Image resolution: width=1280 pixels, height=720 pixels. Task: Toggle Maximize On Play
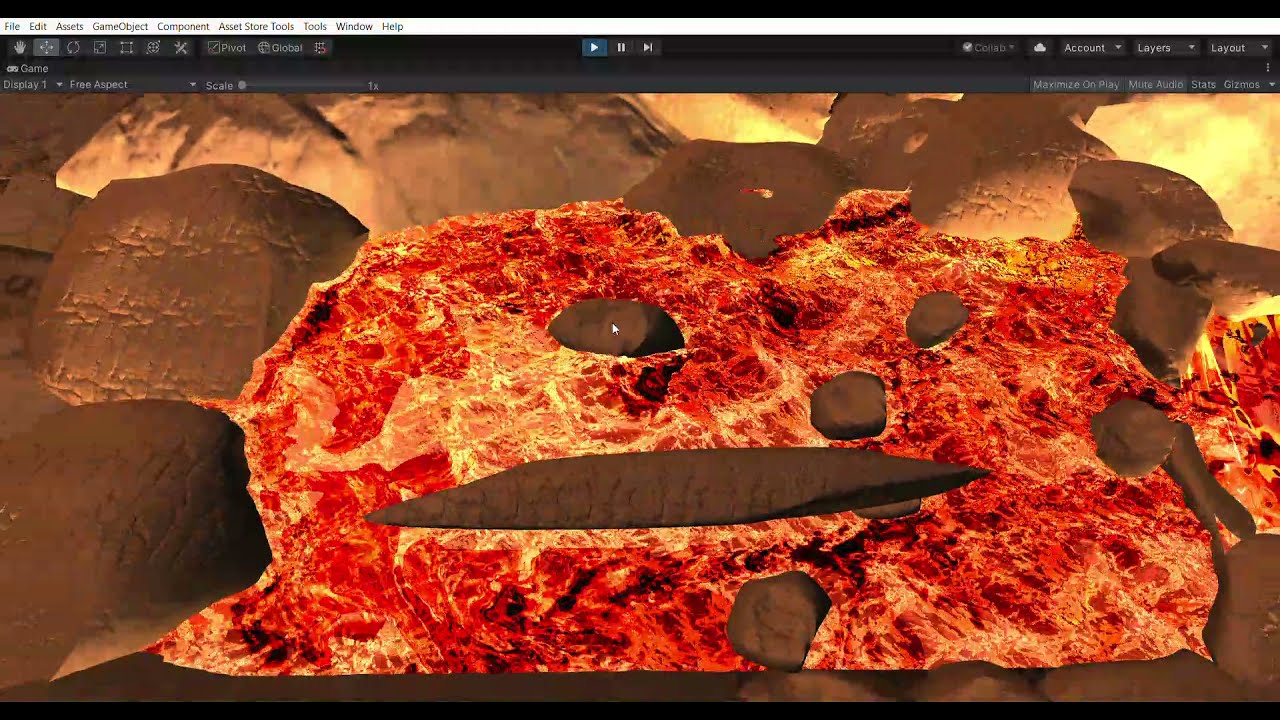coord(1076,85)
